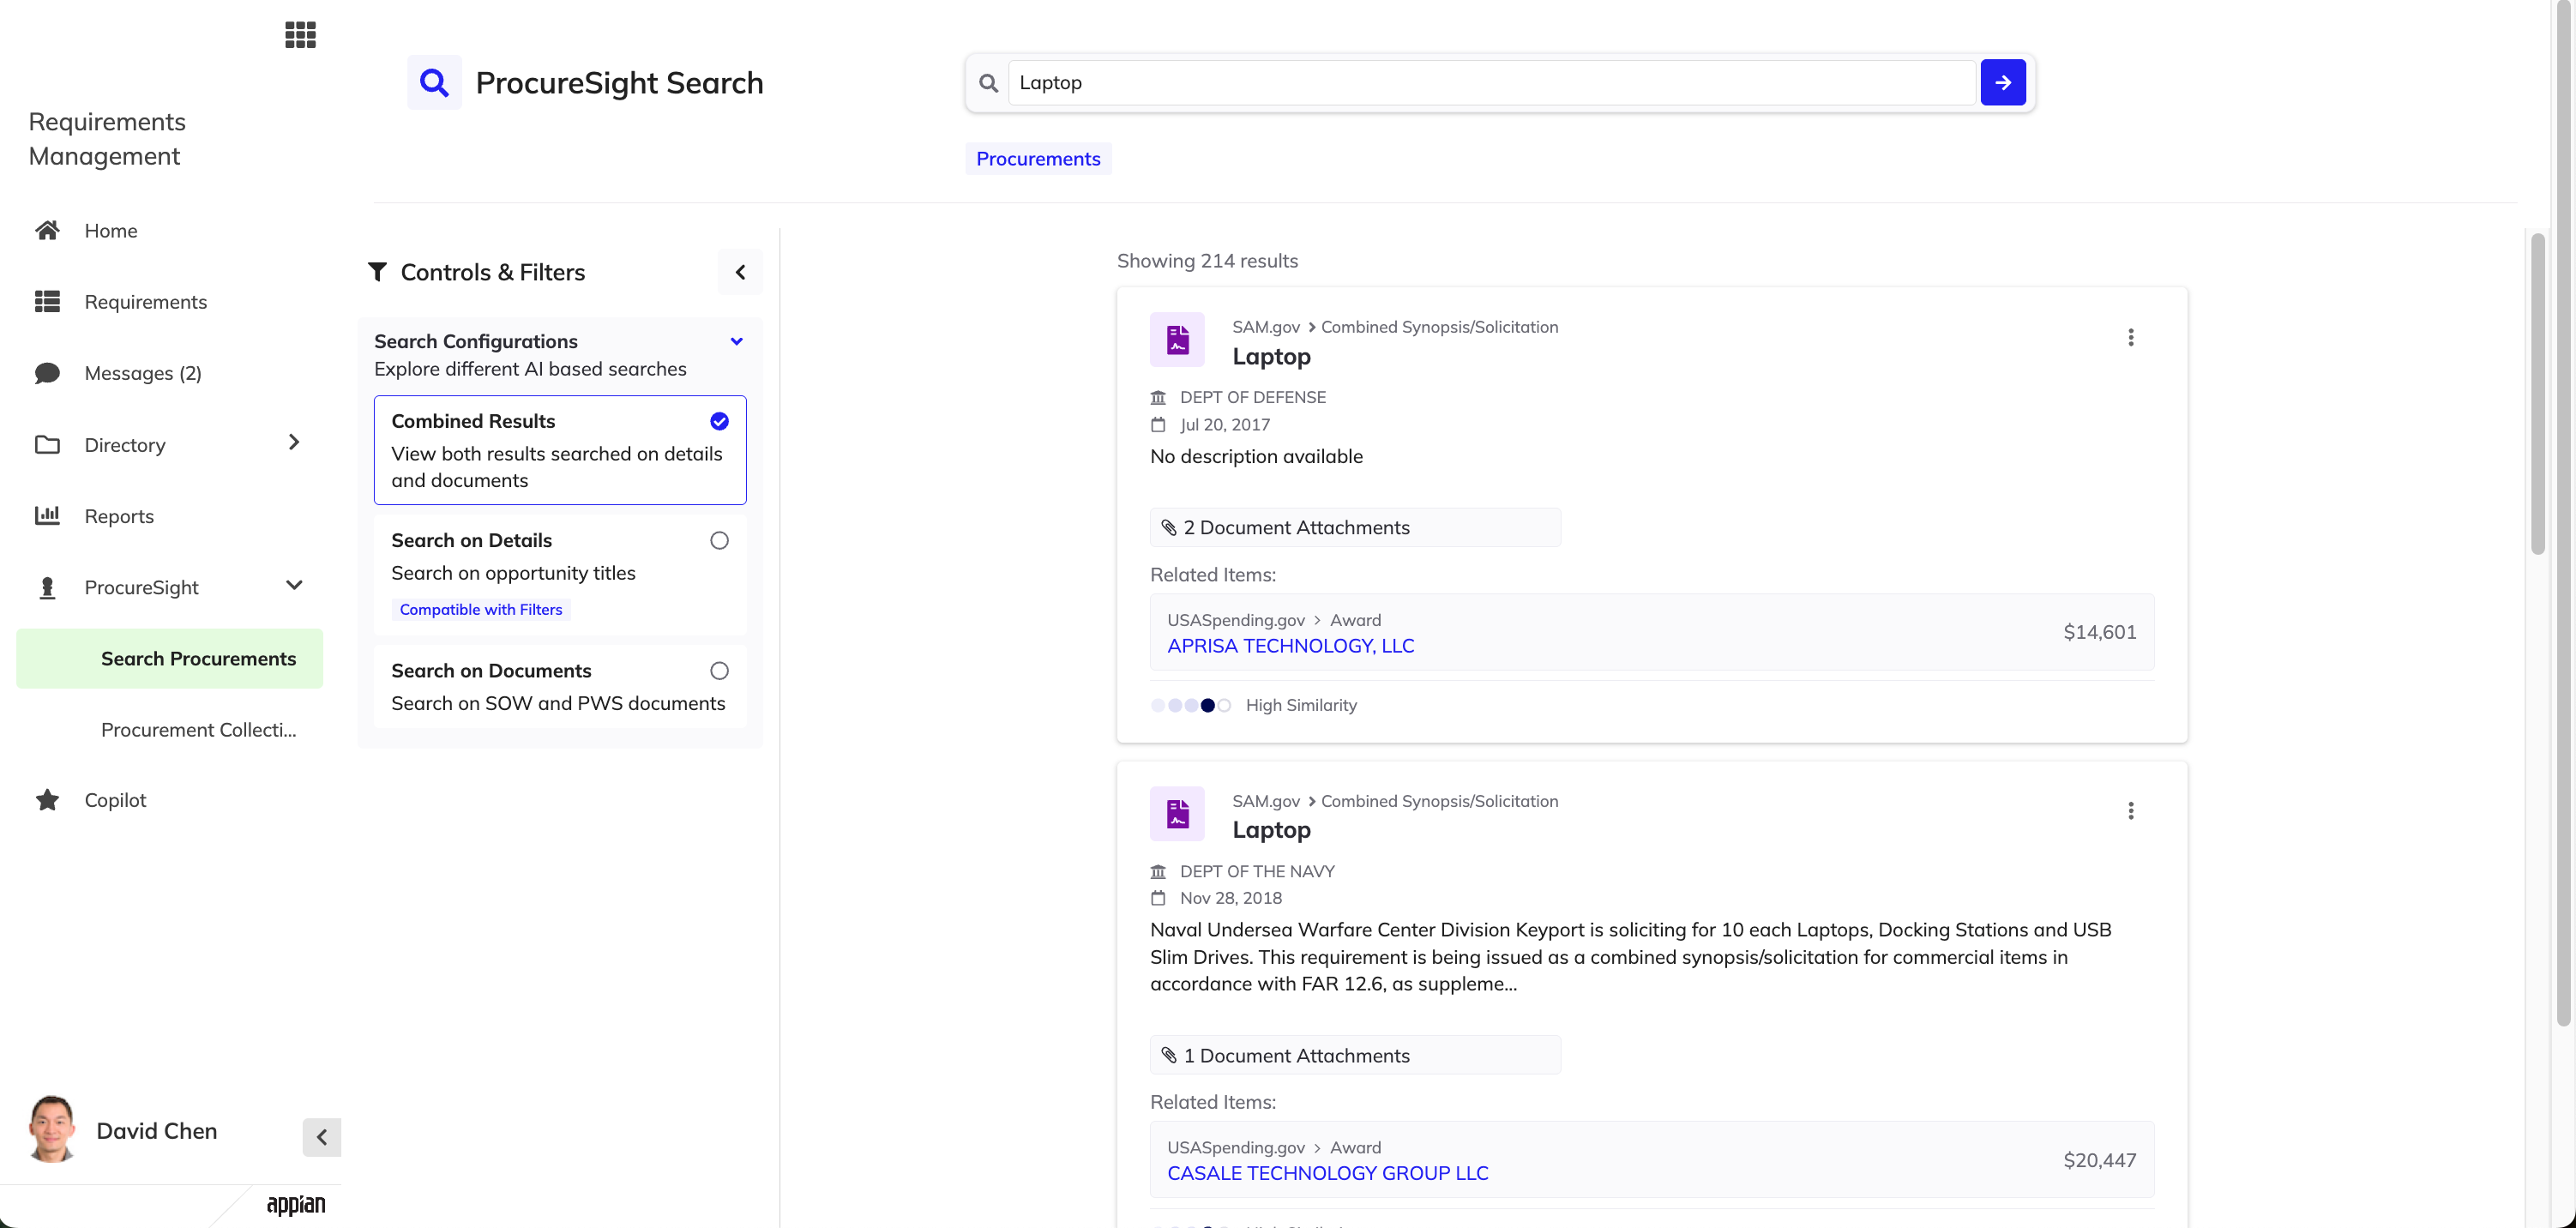
Task: Click the blue ProcureSight Search magnifier logo
Action: point(434,82)
